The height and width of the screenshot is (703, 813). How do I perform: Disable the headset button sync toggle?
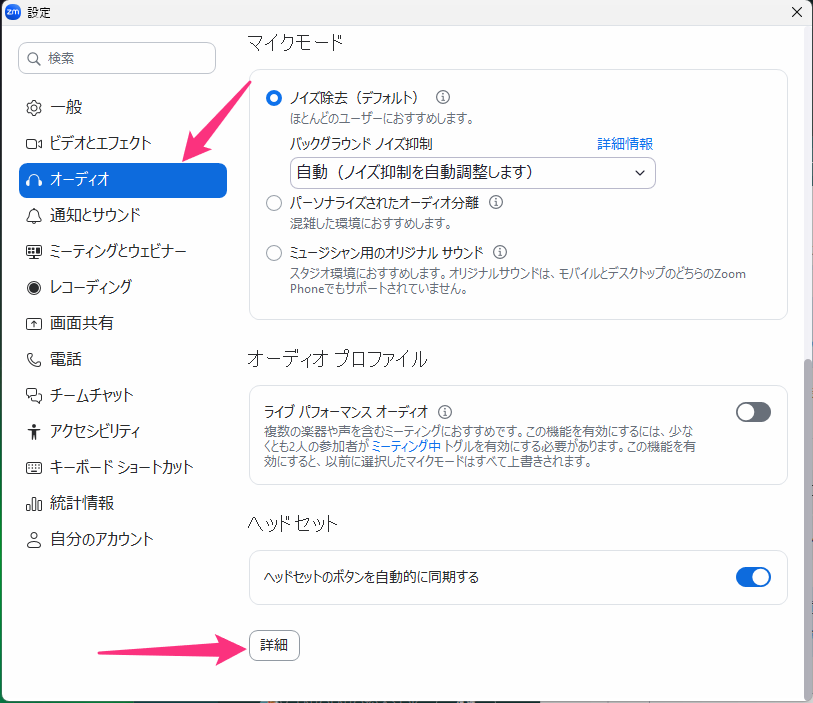click(753, 577)
